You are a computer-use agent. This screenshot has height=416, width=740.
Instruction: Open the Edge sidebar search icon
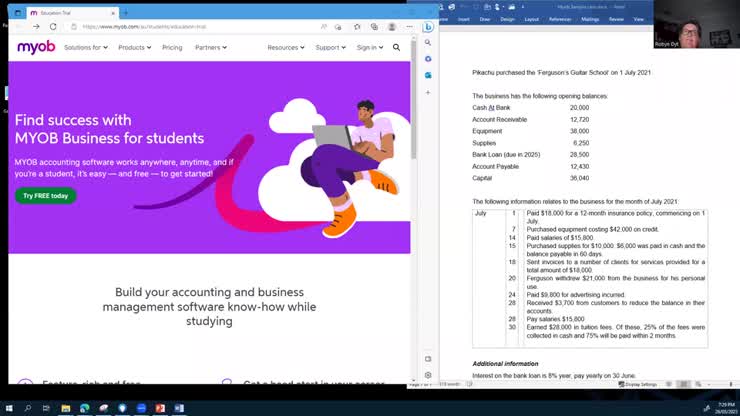(428, 43)
